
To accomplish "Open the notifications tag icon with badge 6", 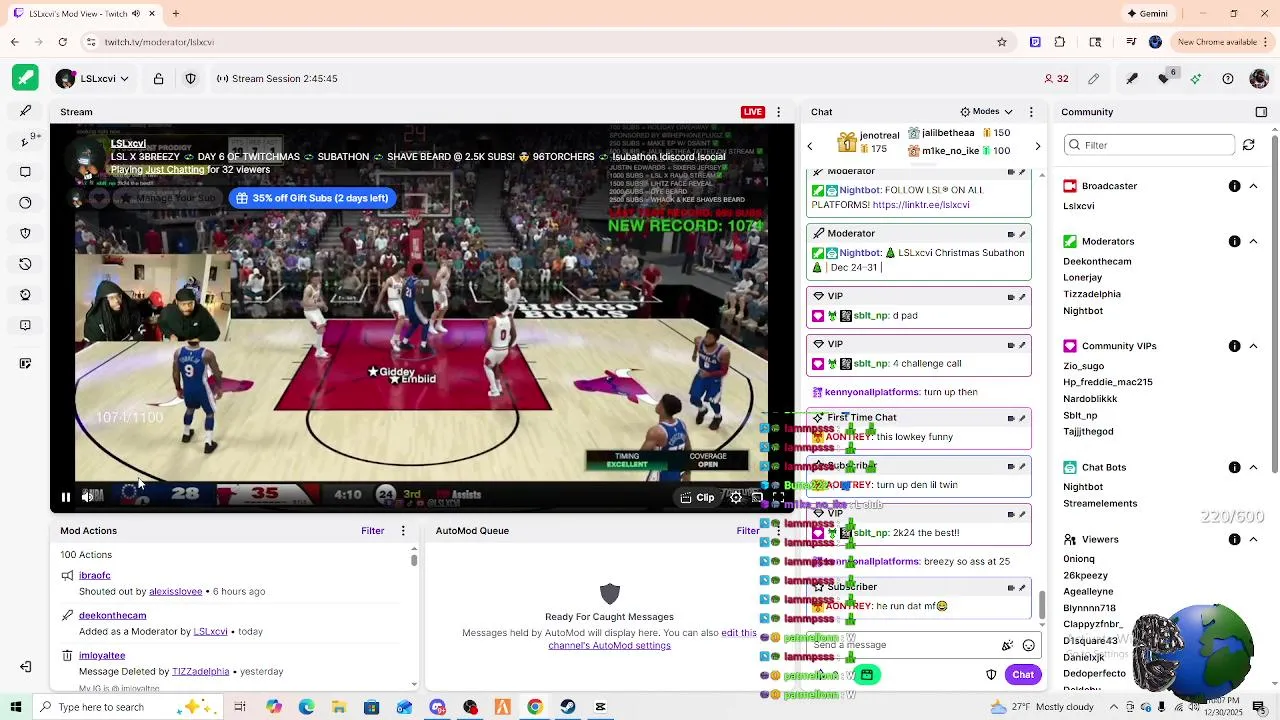I will tap(1165, 78).
